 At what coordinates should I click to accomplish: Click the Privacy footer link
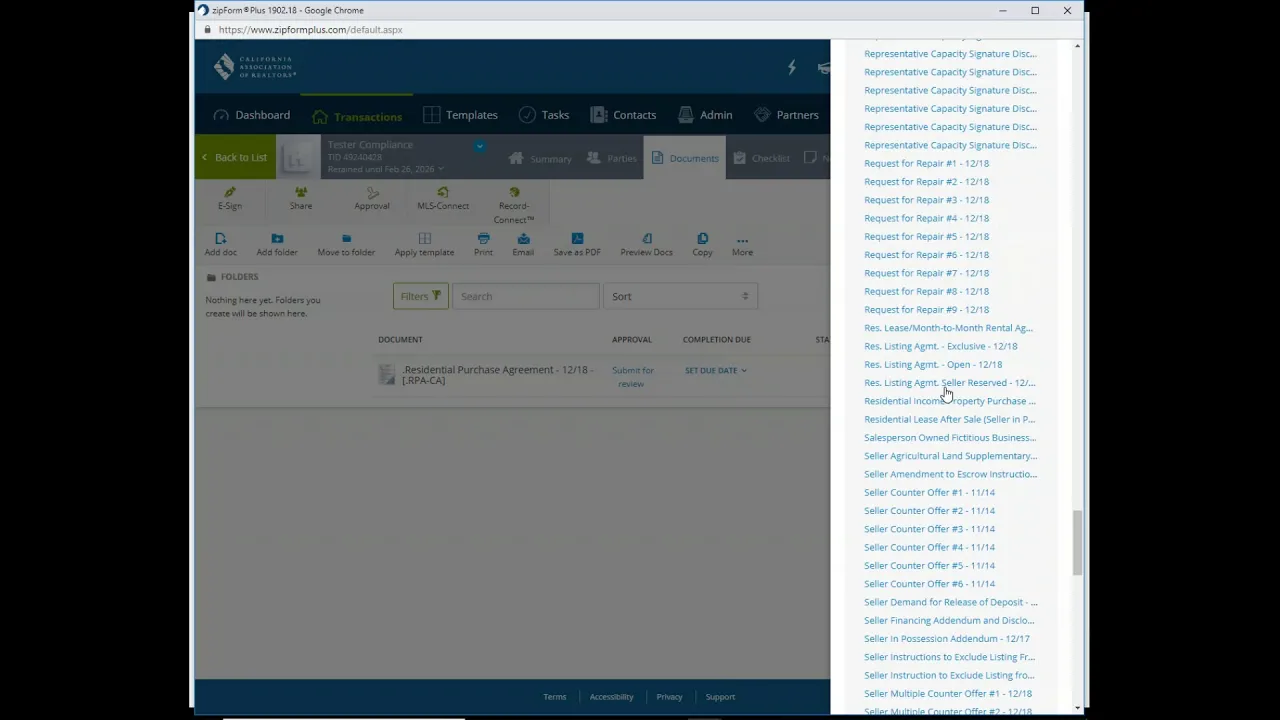[x=669, y=697]
